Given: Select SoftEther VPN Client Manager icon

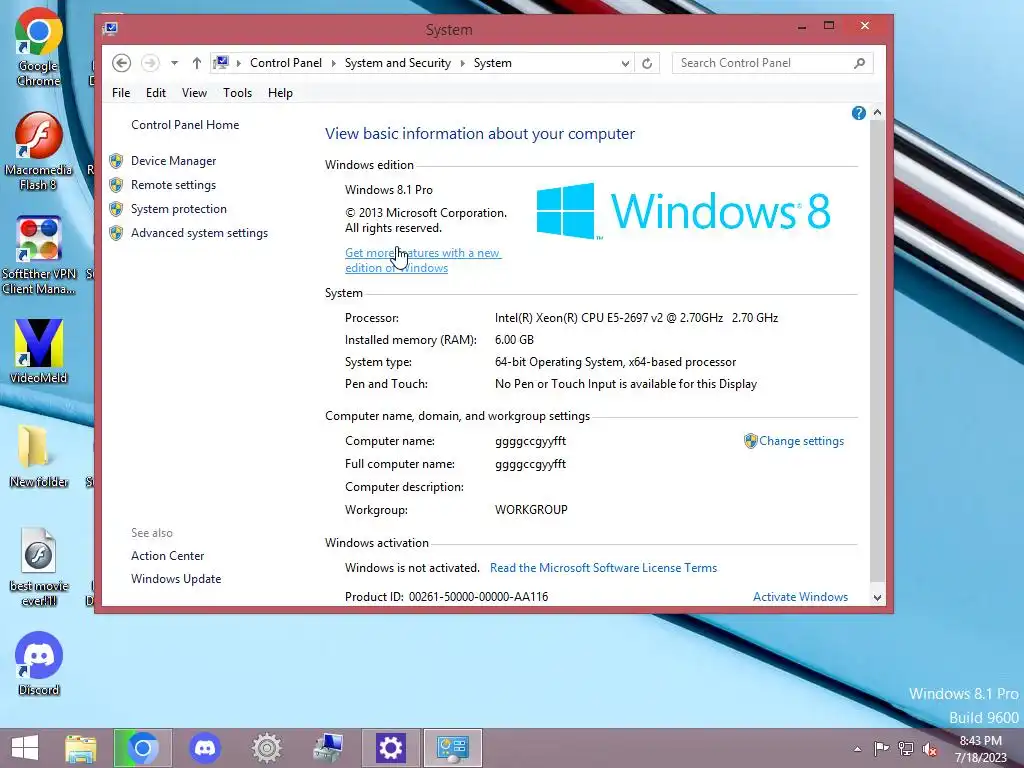Looking at the screenshot, I should click(x=39, y=255).
